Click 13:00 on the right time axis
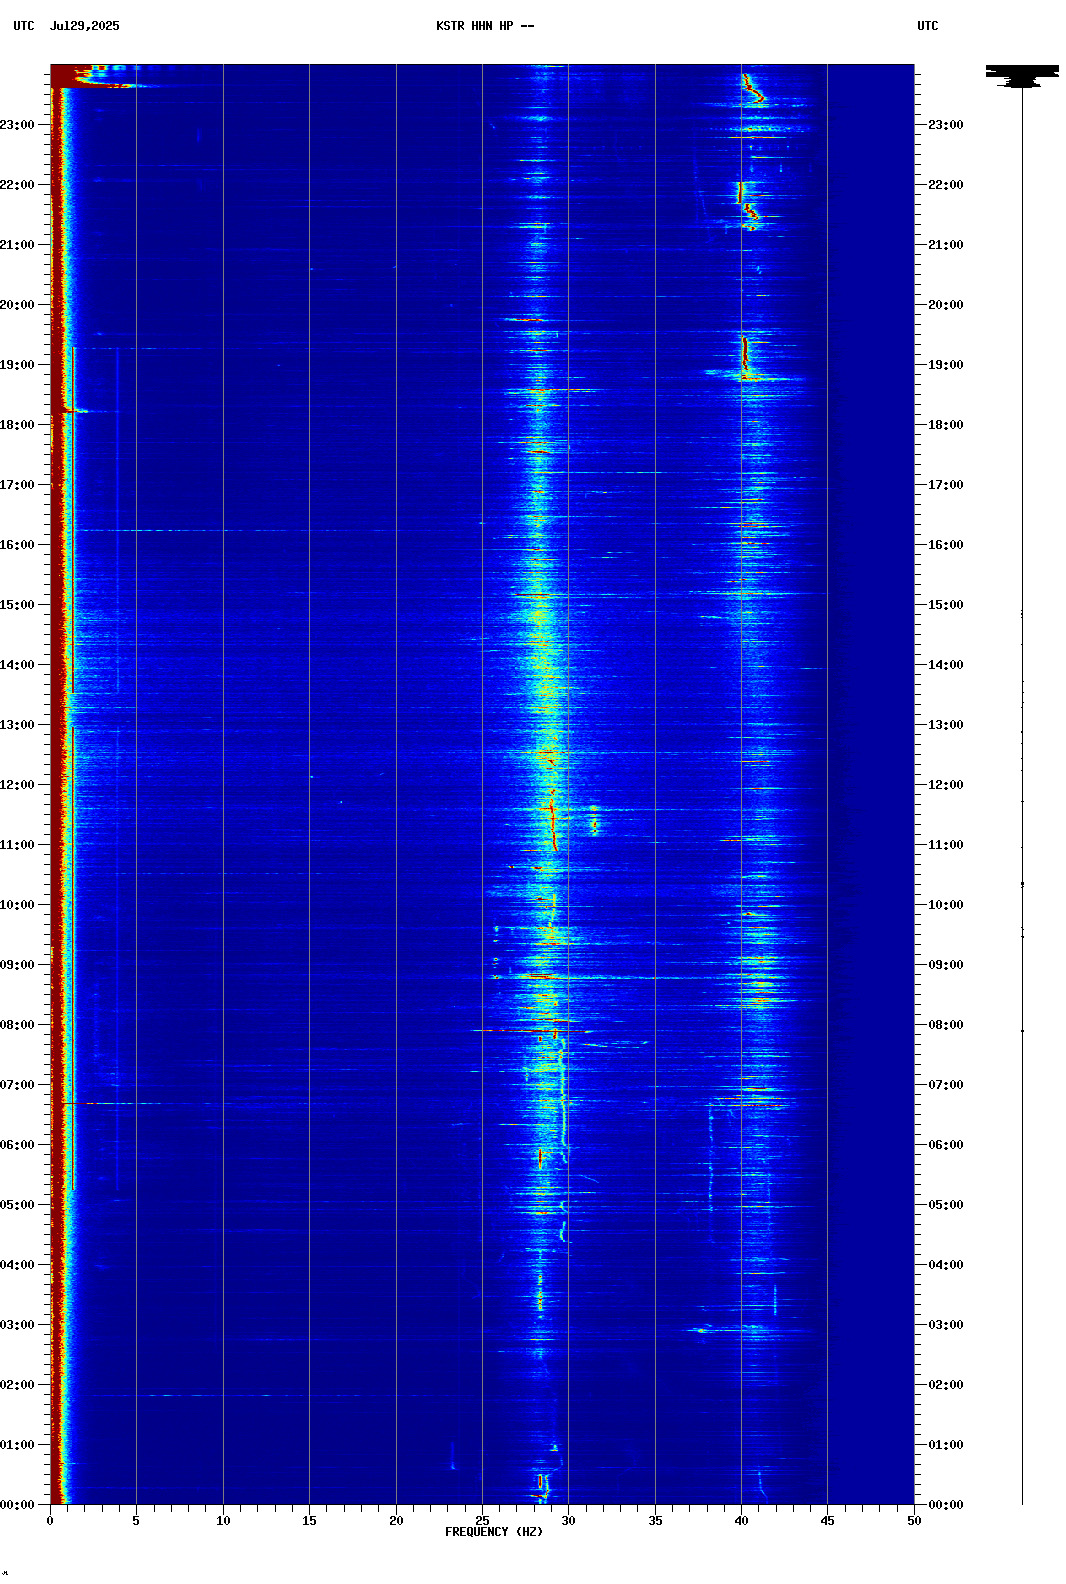Image resolution: width=1066 pixels, height=1584 pixels. pos(946,725)
